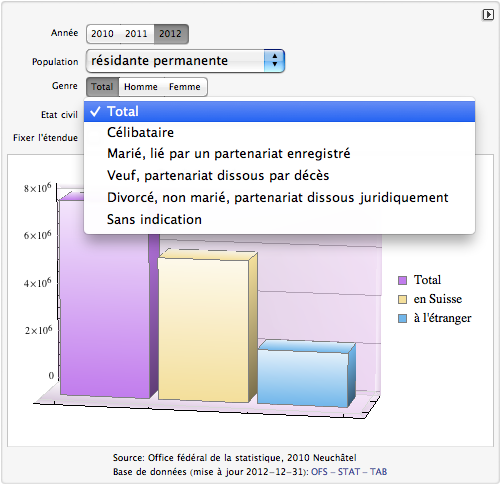Click the résidante permanente combo box
Viewport: 501px width, 484px height.
coord(185,61)
